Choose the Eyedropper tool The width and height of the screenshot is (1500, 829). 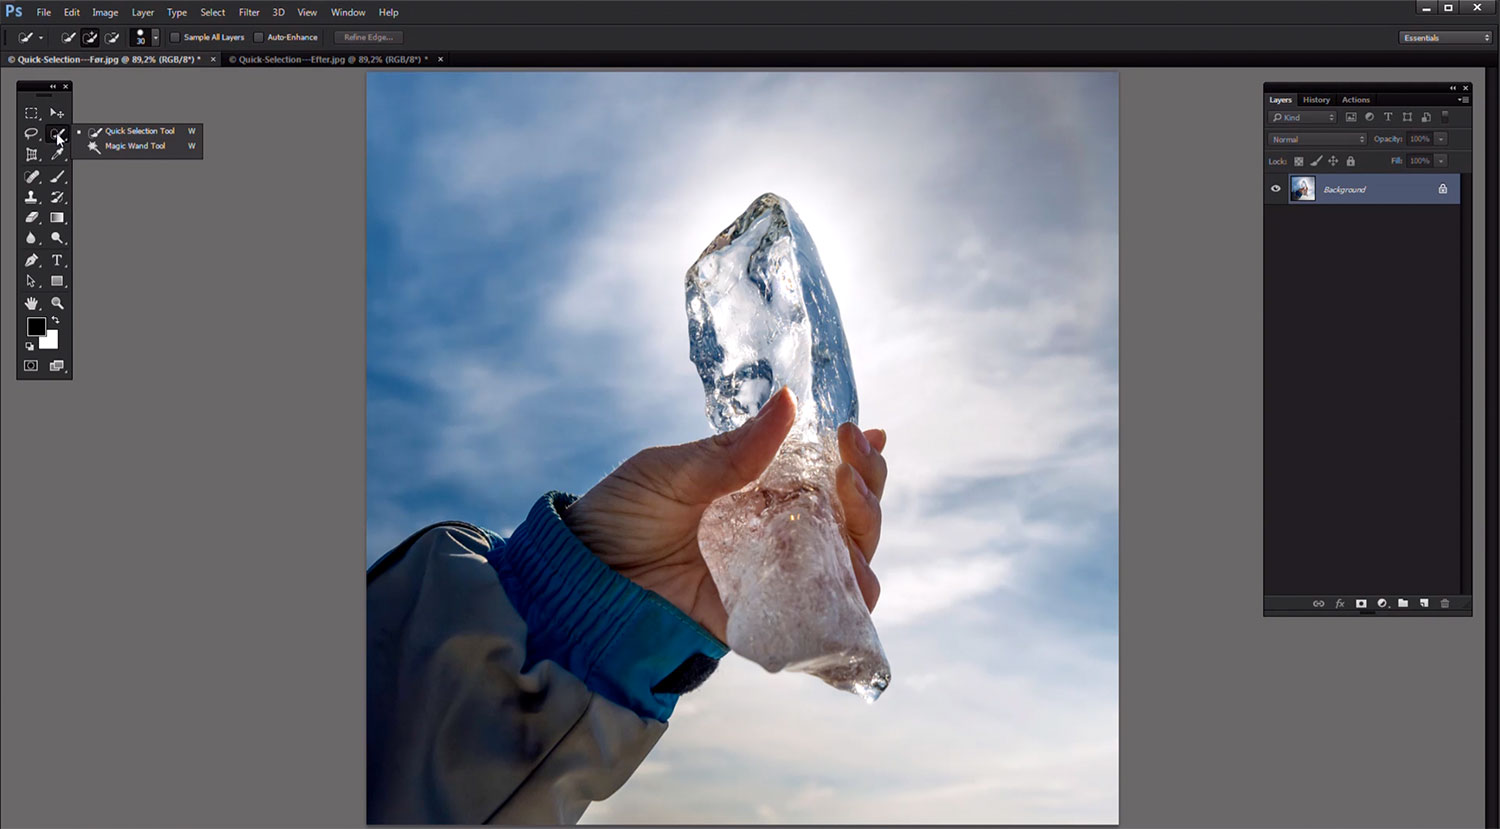pos(57,155)
